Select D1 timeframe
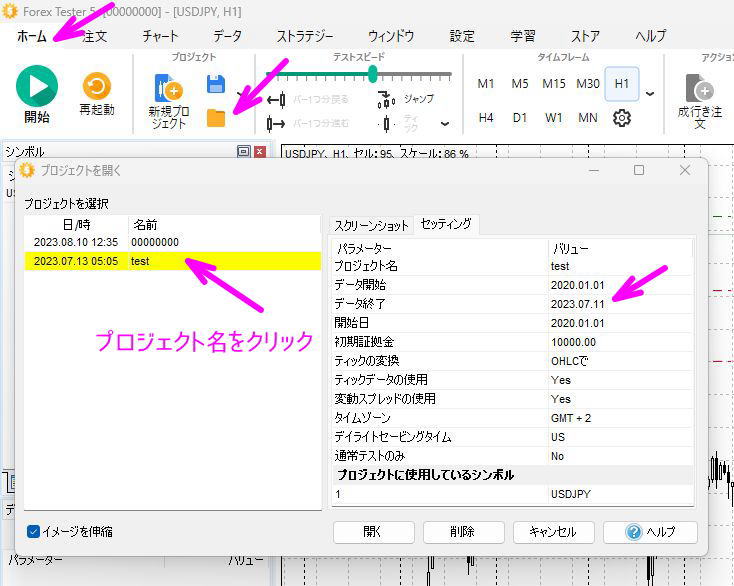734x586 pixels. pyautogui.click(x=520, y=118)
